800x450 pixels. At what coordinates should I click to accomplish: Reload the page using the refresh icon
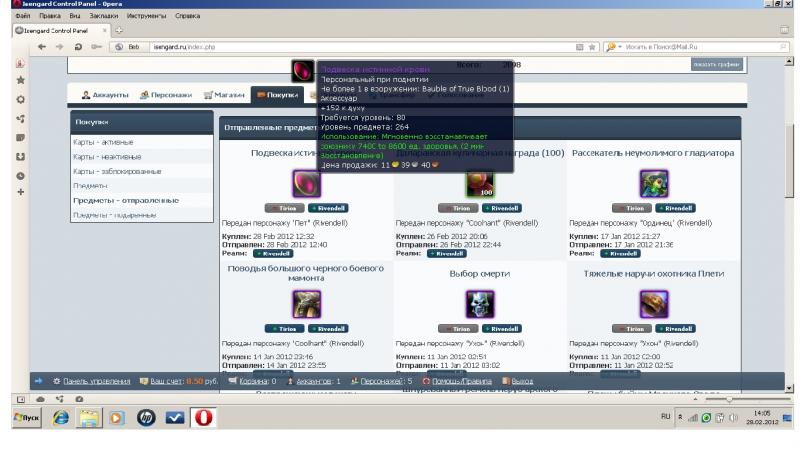click(x=78, y=46)
